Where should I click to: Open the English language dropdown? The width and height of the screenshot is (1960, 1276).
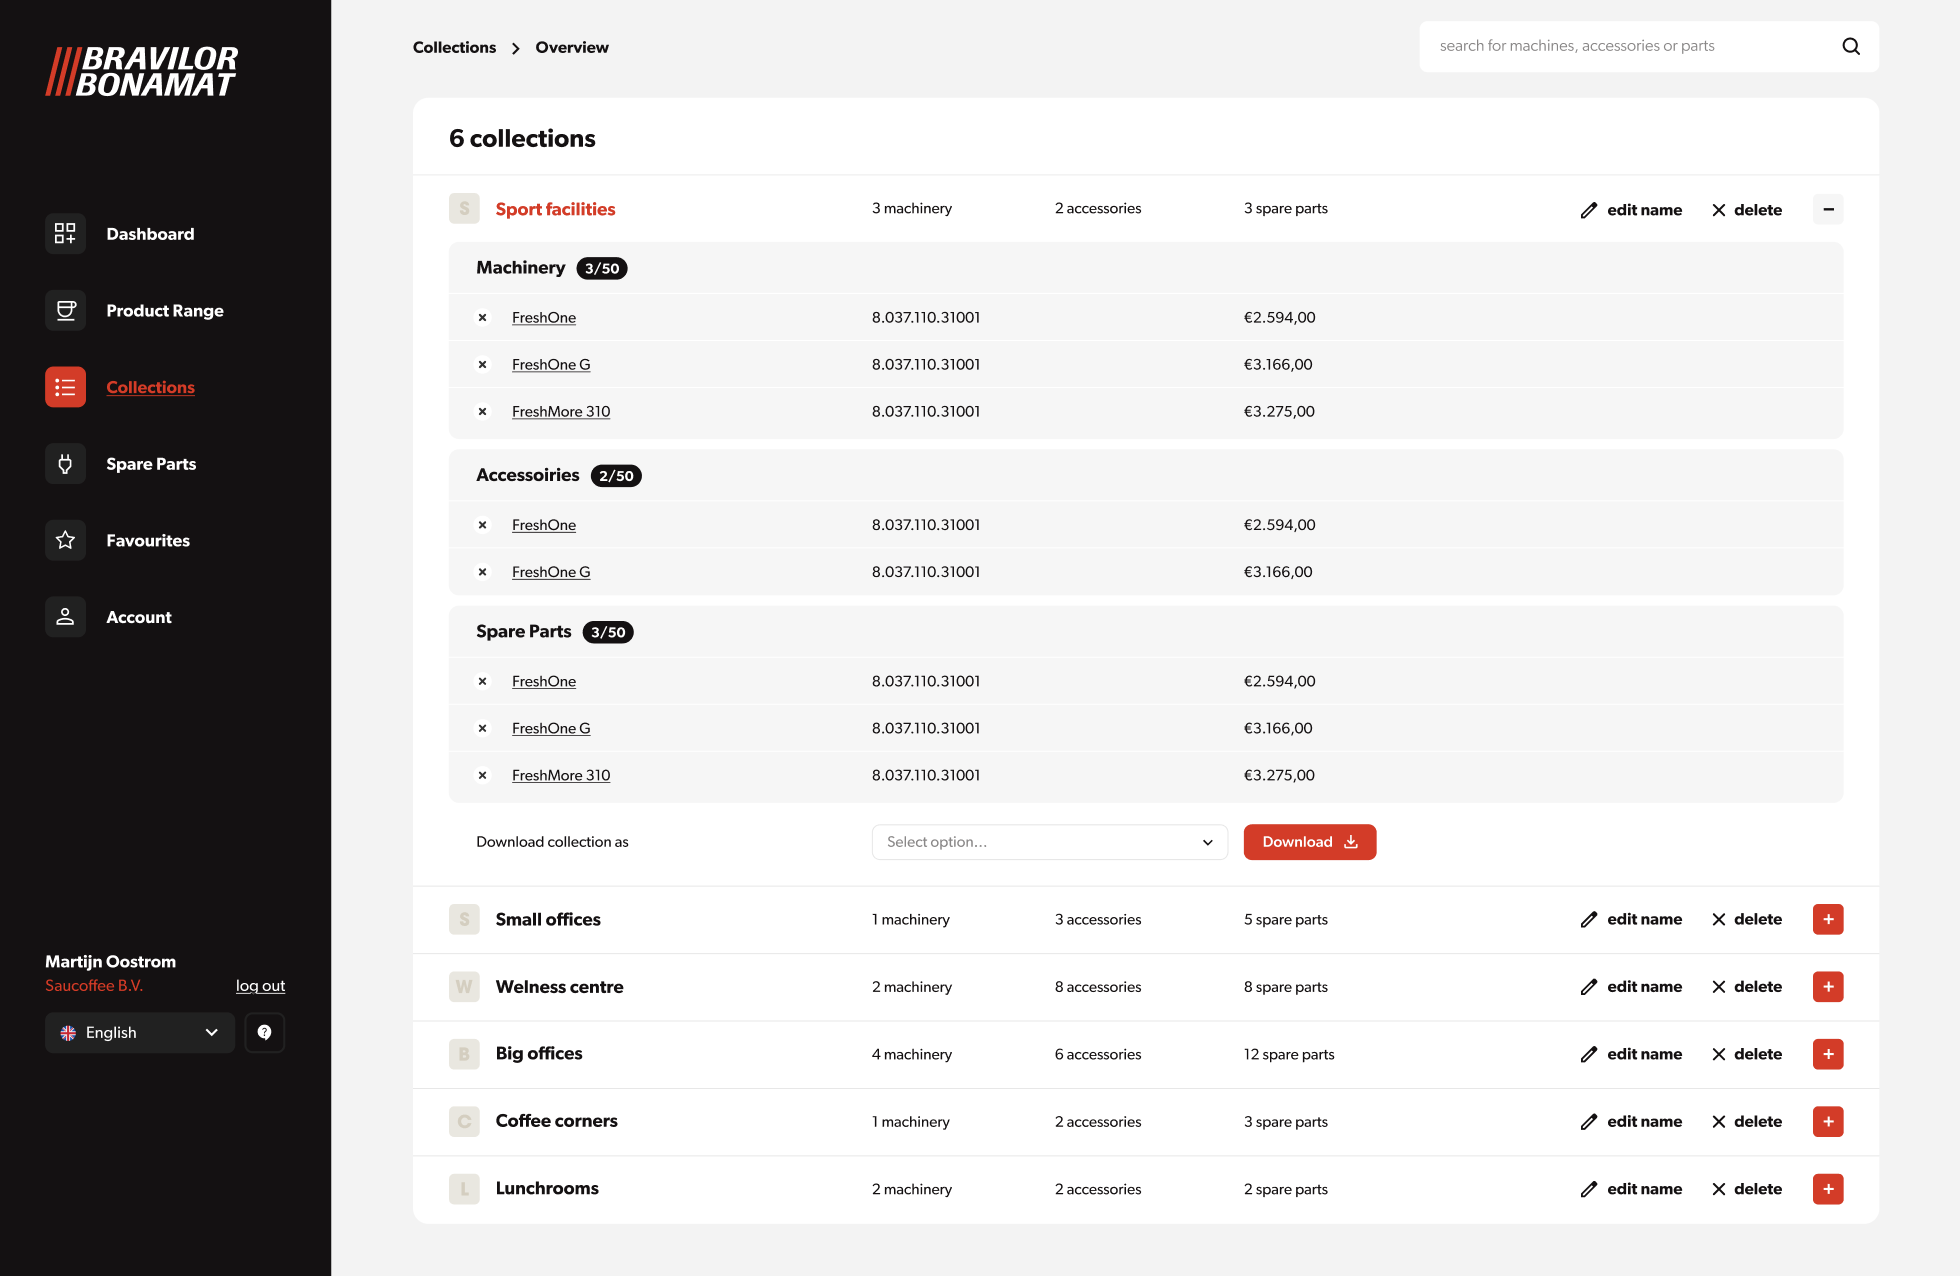pos(139,1032)
